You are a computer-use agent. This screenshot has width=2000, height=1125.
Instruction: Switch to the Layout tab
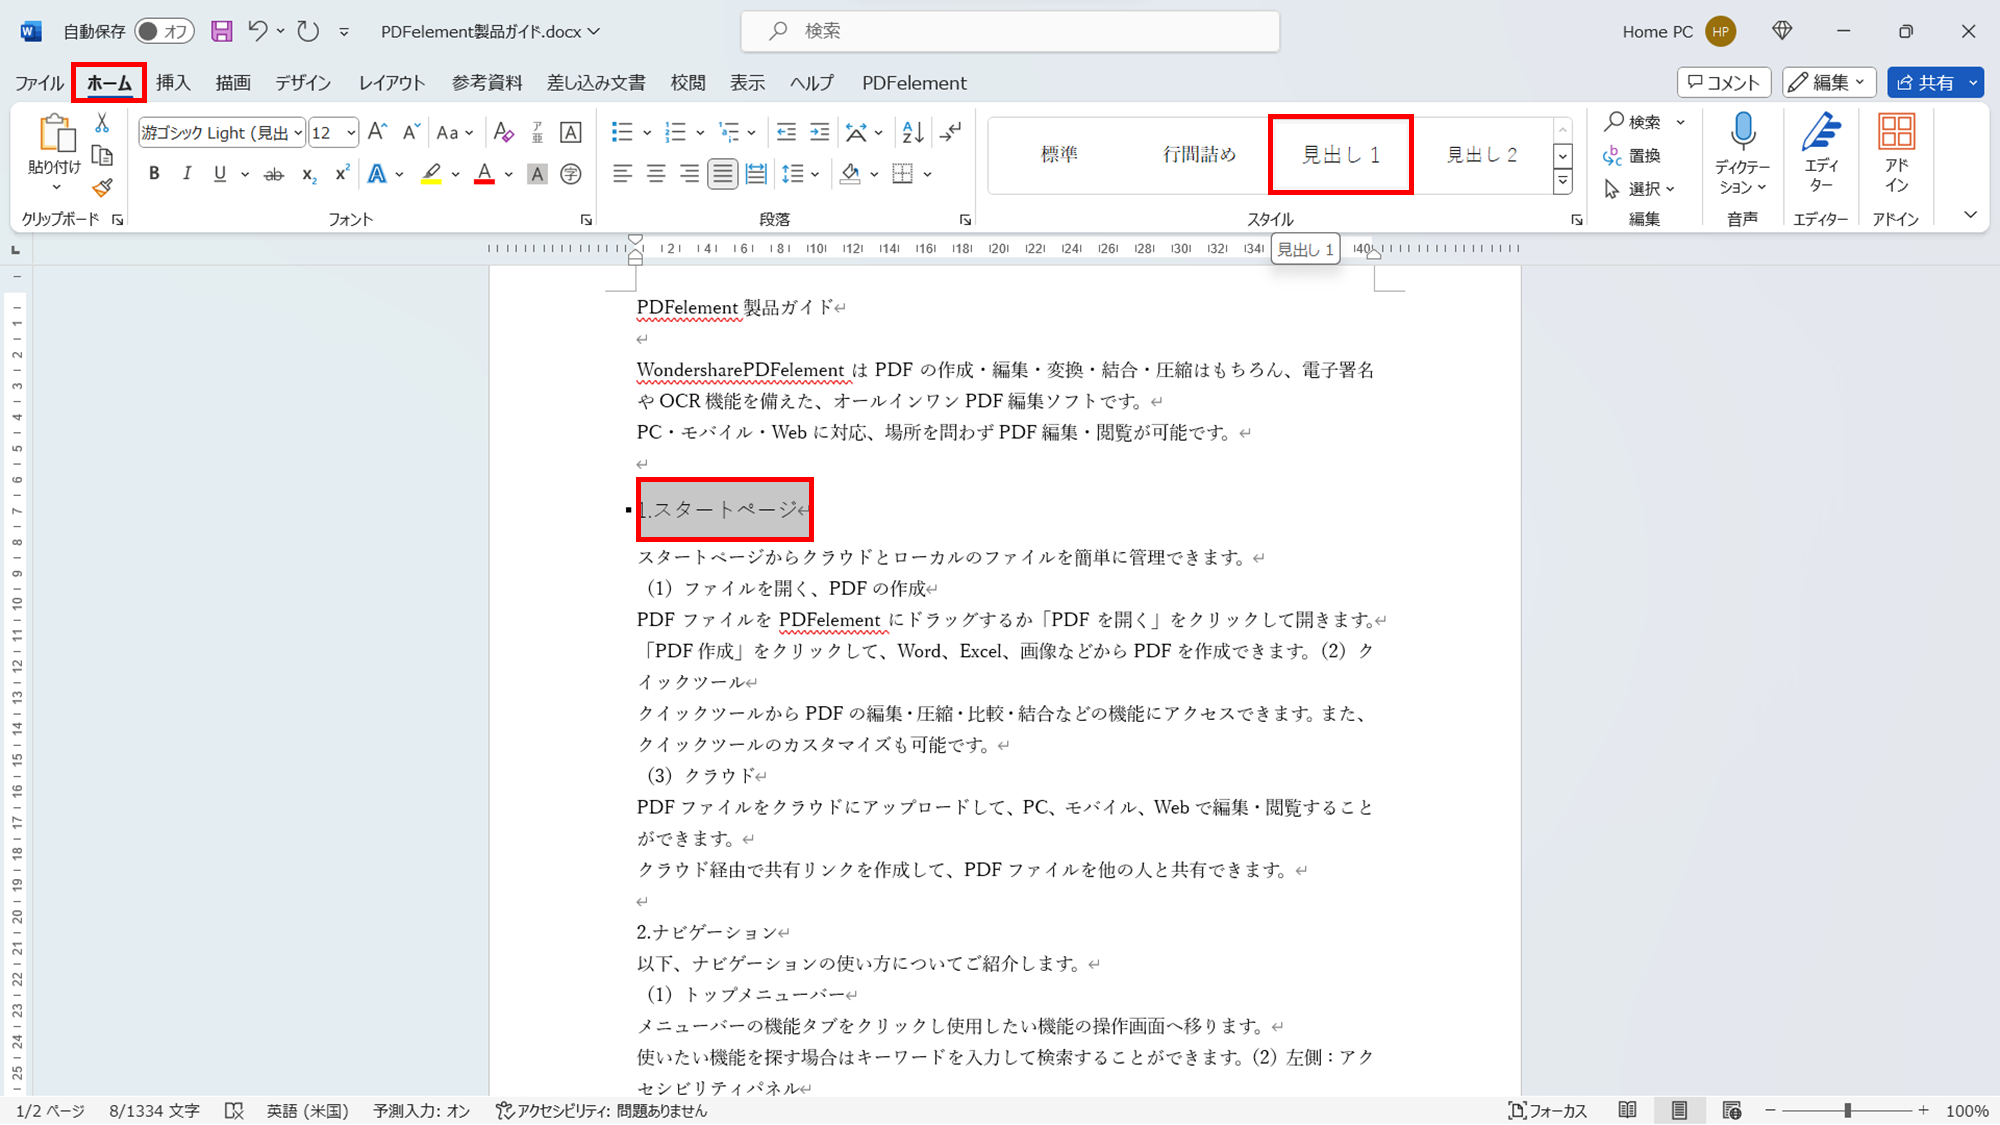(x=392, y=83)
